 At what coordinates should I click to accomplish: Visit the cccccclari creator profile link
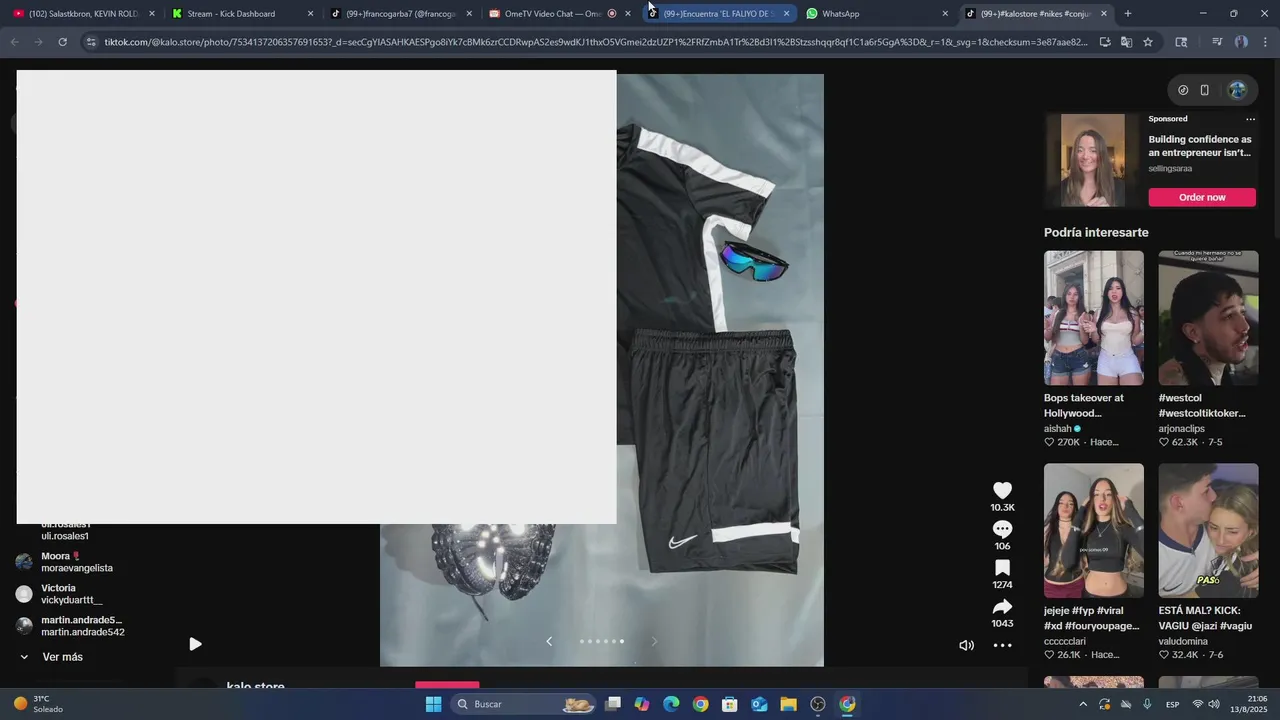[x=1065, y=641]
